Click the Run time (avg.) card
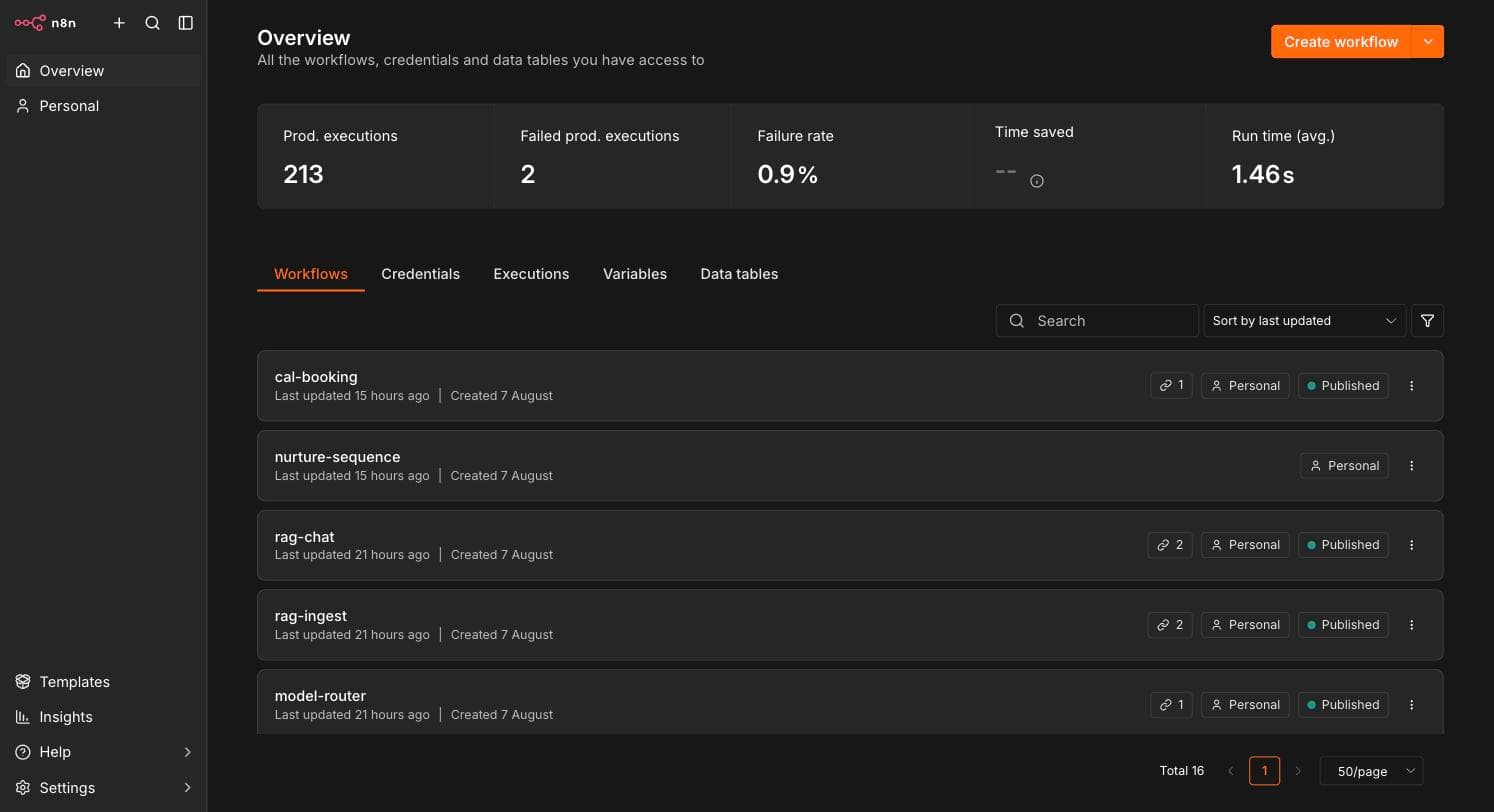Viewport: 1494px width, 812px height. tap(1325, 157)
